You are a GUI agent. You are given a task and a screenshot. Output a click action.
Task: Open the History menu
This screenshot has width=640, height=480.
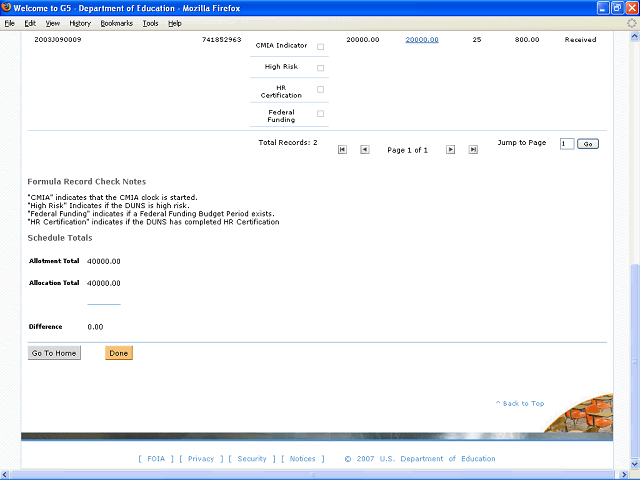click(x=80, y=23)
